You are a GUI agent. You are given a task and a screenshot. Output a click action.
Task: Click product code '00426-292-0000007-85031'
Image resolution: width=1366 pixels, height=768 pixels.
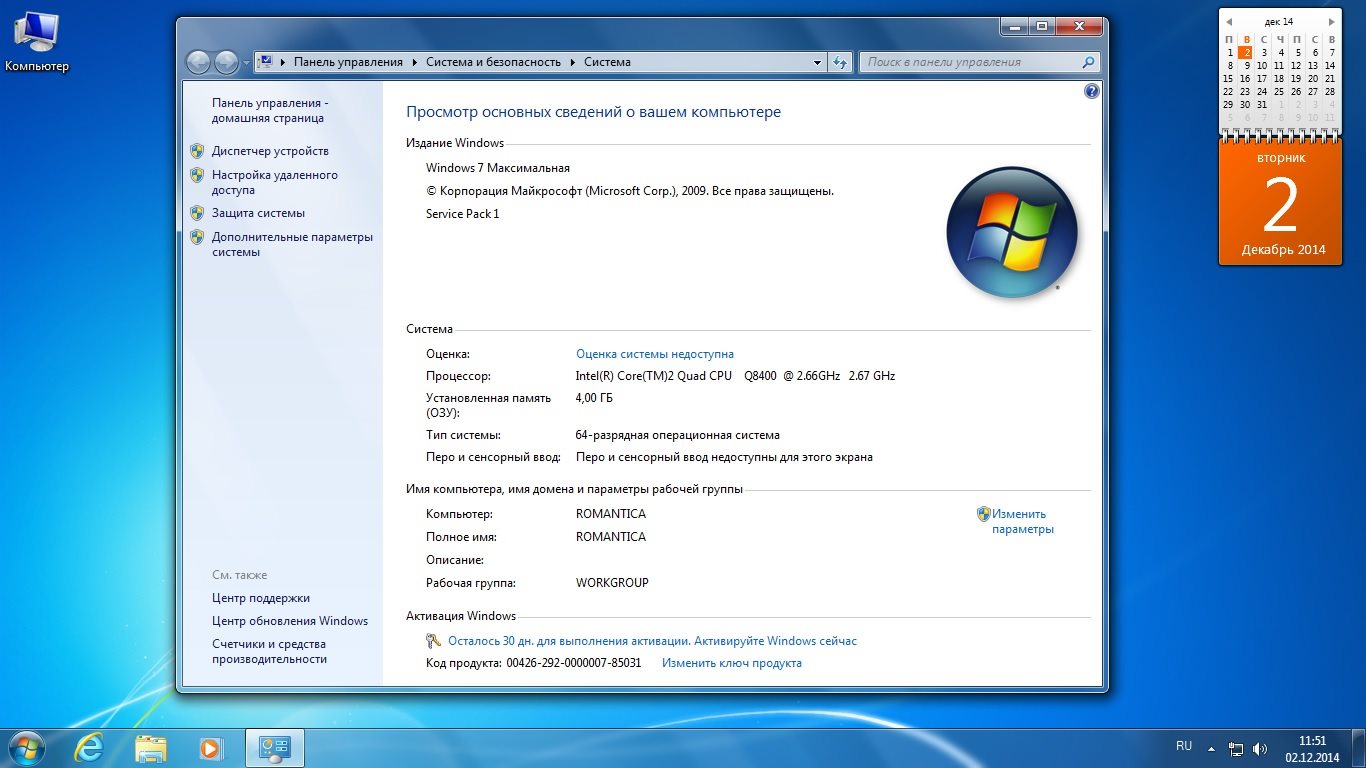pos(574,663)
